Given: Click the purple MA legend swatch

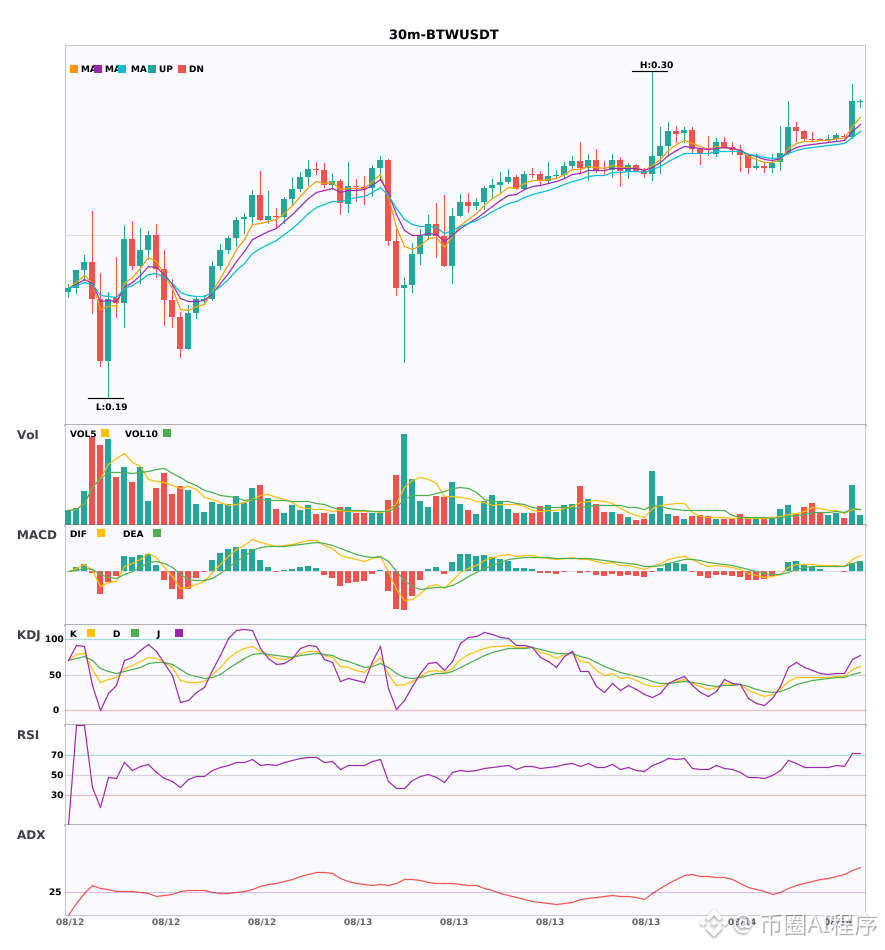Looking at the screenshot, I should [98, 69].
